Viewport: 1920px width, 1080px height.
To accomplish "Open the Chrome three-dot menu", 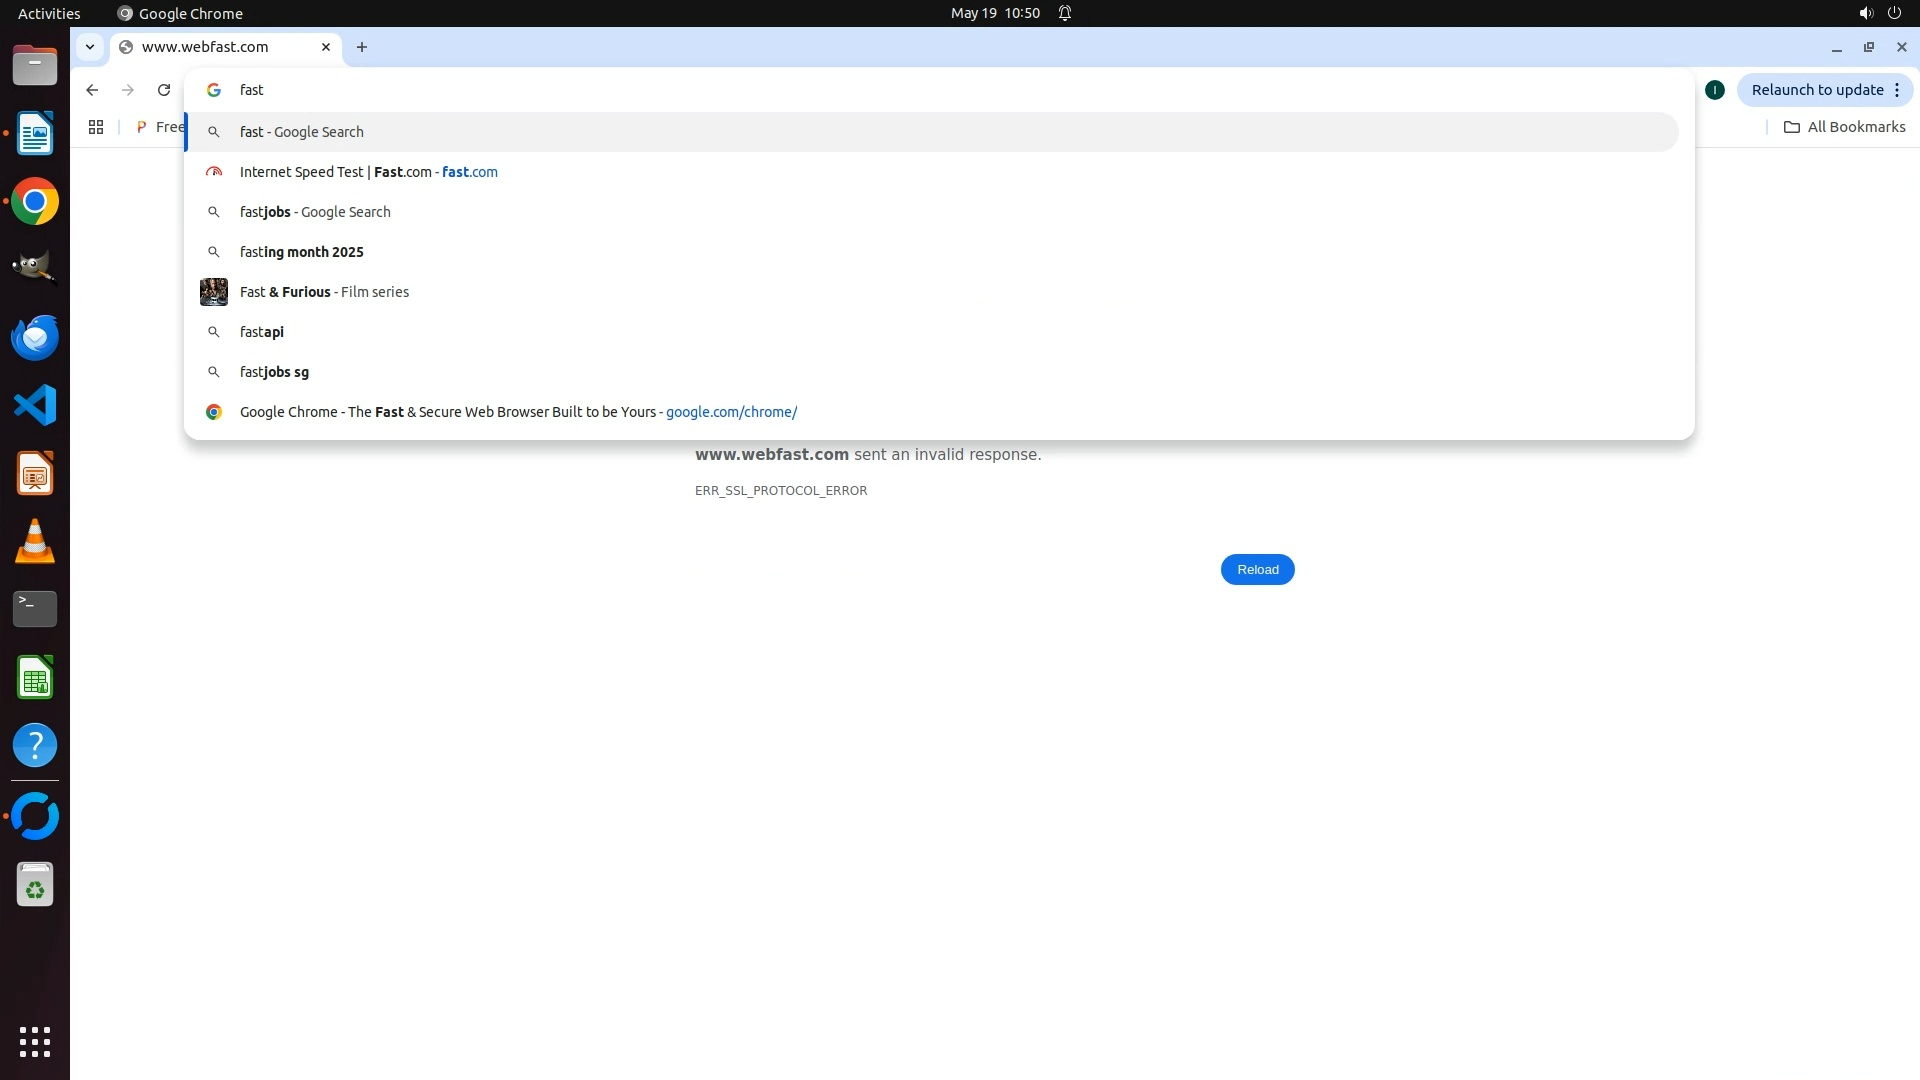I will pyautogui.click(x=1897, y=90).
